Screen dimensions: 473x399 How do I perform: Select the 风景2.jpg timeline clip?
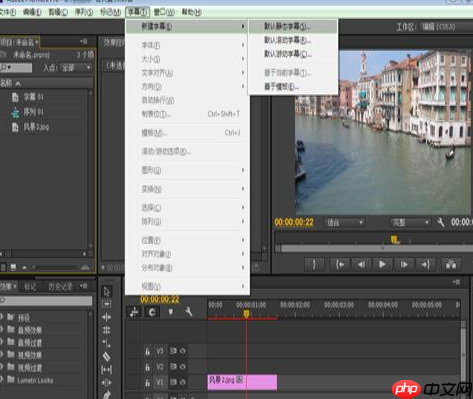242,382
